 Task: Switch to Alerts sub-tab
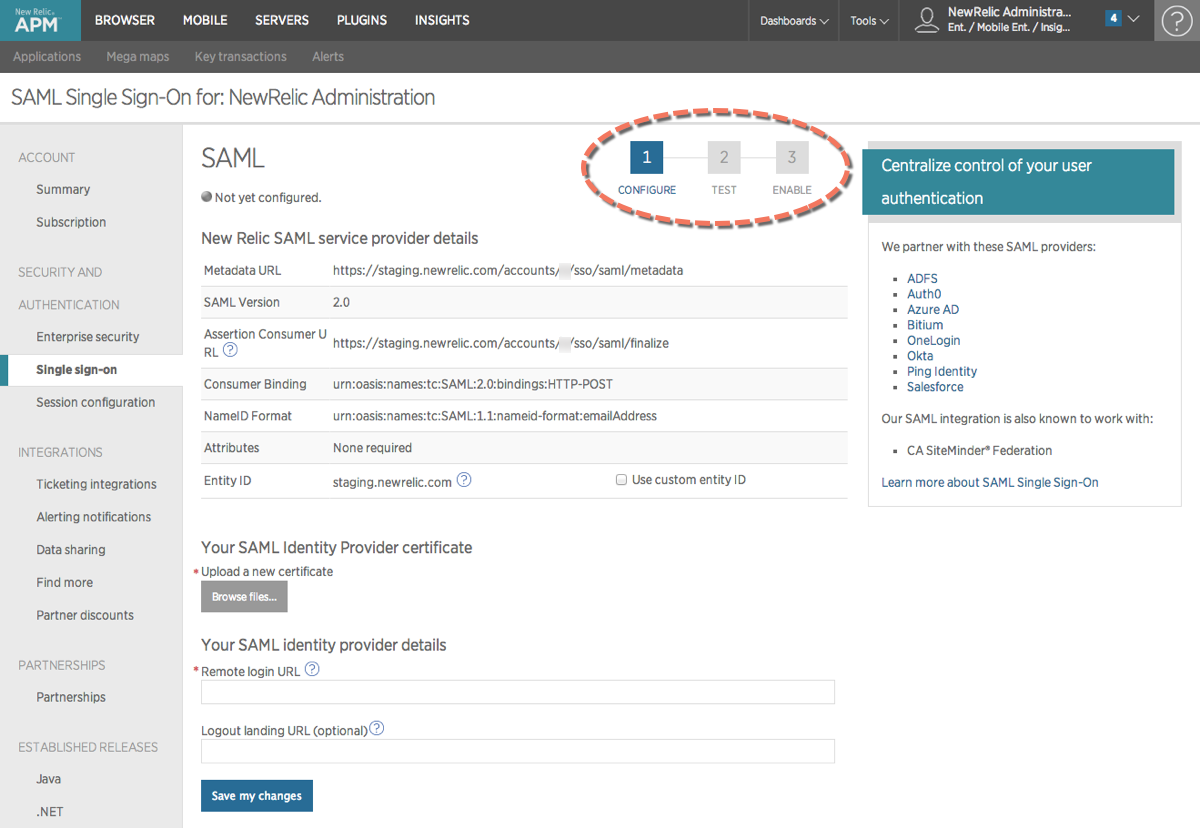pos(328,57)
